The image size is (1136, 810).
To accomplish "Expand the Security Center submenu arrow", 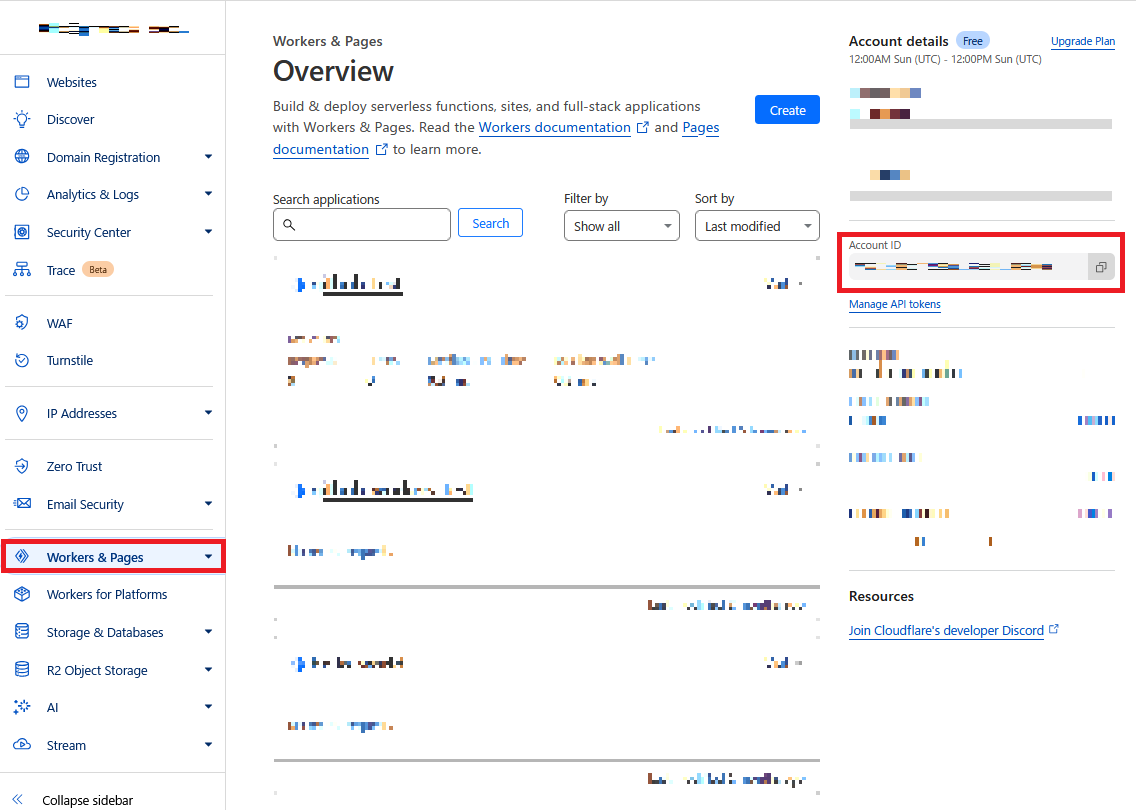I will [209, 232].
